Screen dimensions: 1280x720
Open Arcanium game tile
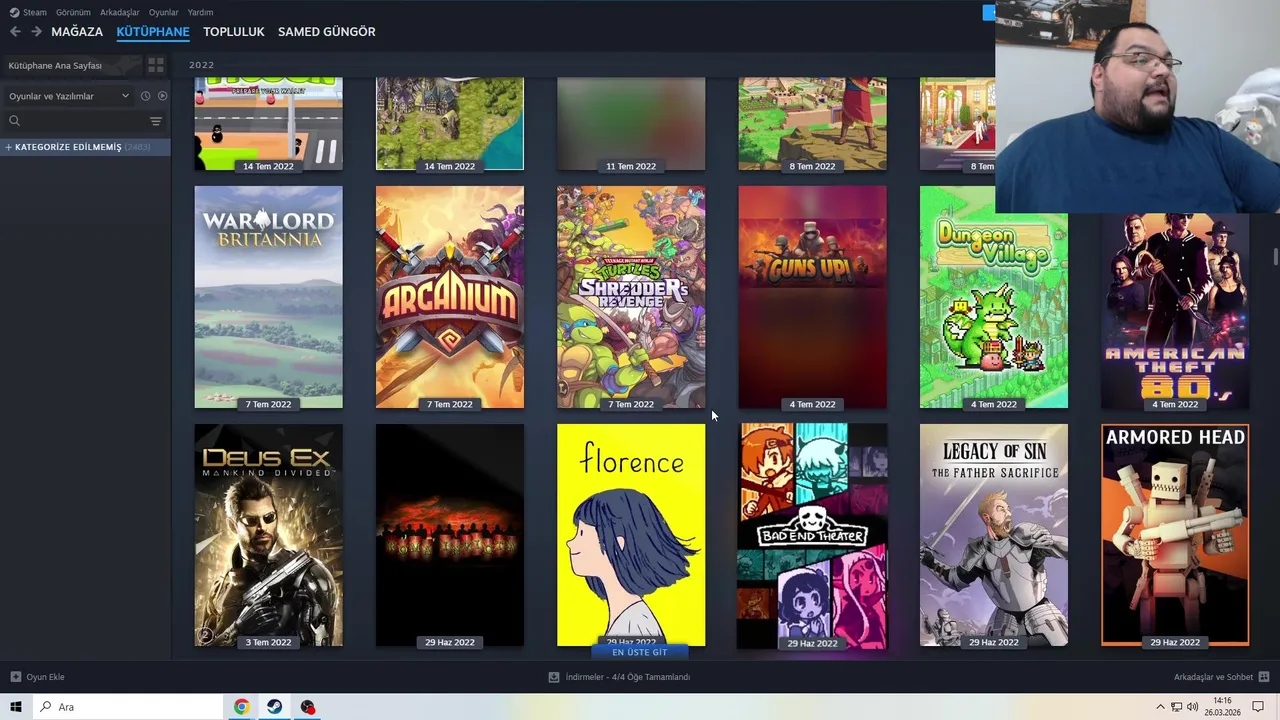point(449,297)
